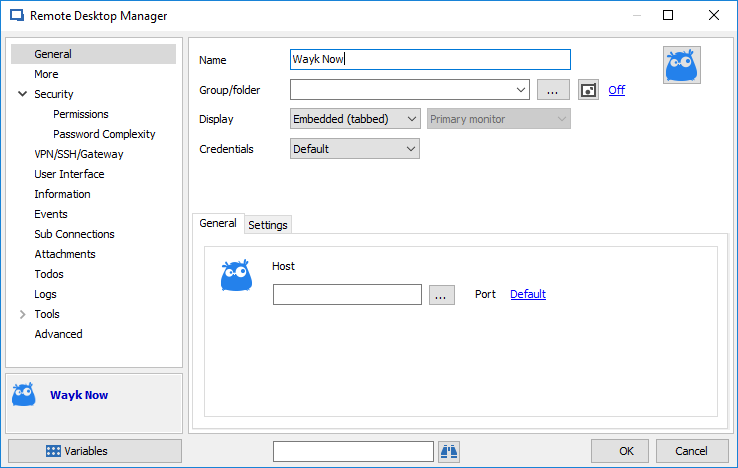Click the Wayk Now label in footer panel
Image resolution: width=738 pixels, height=468 pixels.
point(79,395)
